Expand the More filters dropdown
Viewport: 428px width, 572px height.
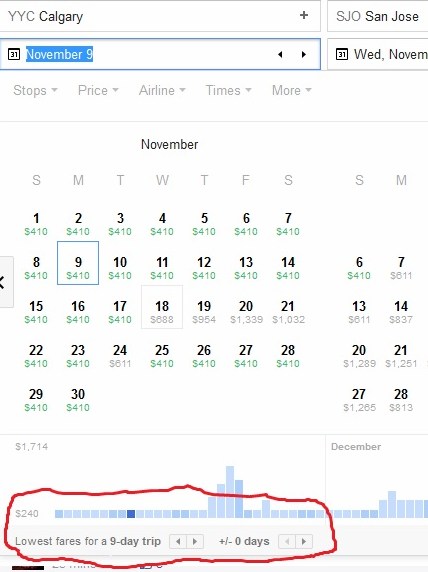tap(292, 90)
